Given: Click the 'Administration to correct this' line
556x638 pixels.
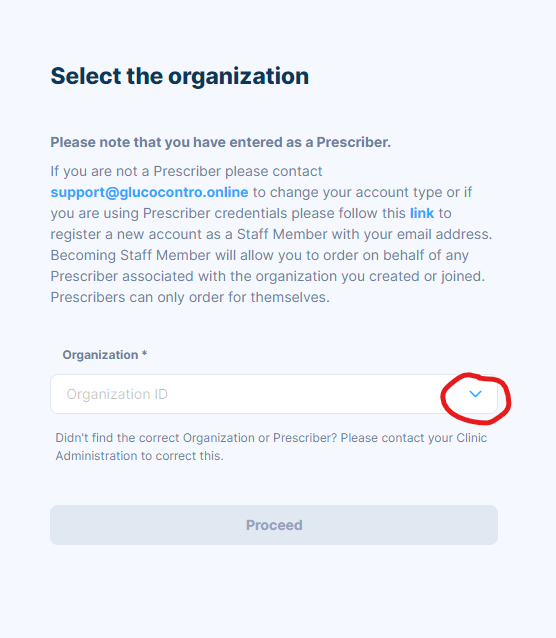Looking at the screenshot, I should (x=139, y=456).
